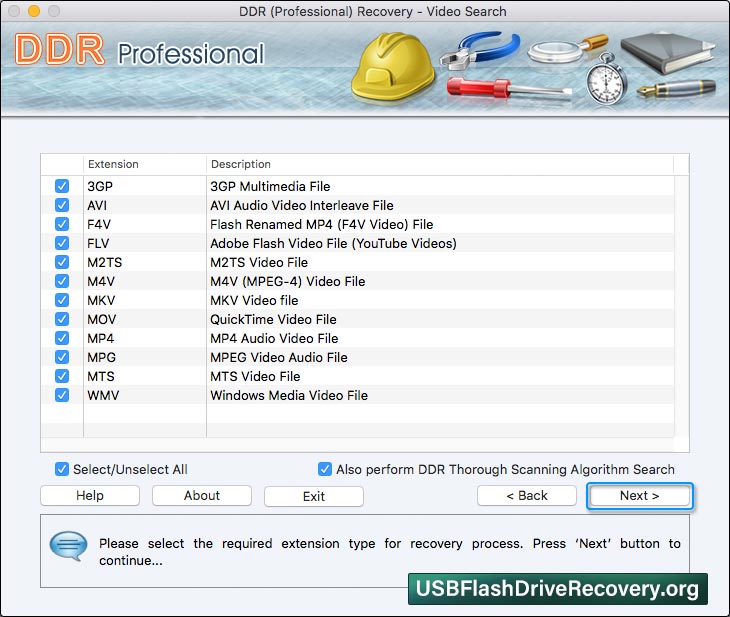Click the fountain pen icon
Viewport: 730px width, 617px height.
tap(676, 88)
